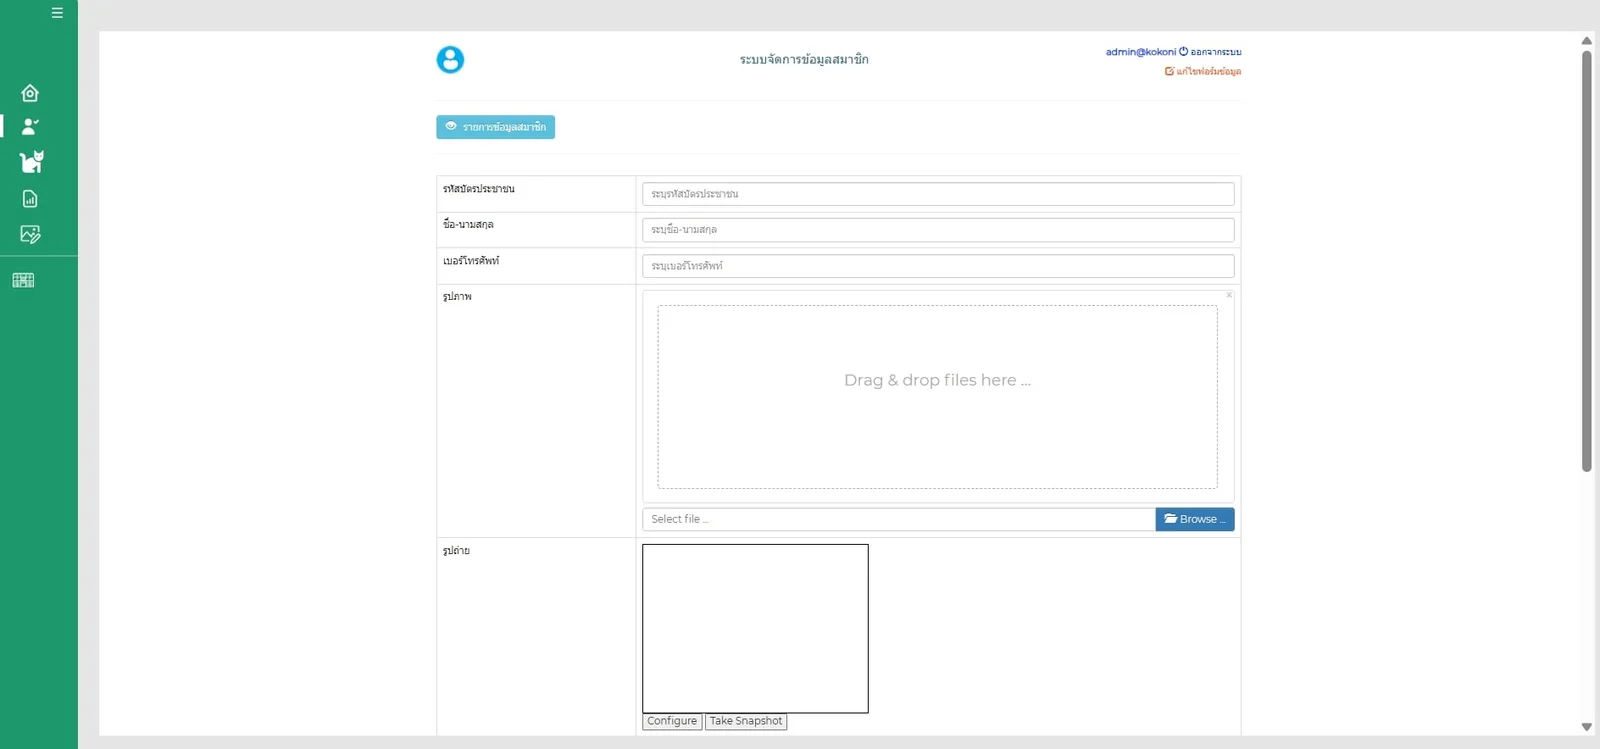Click the Select file text box

point(899,519)
